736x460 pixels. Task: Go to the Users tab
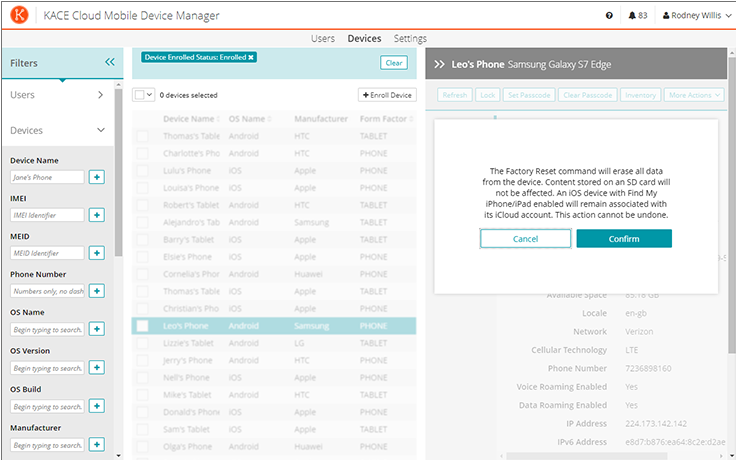pos(322,38)
